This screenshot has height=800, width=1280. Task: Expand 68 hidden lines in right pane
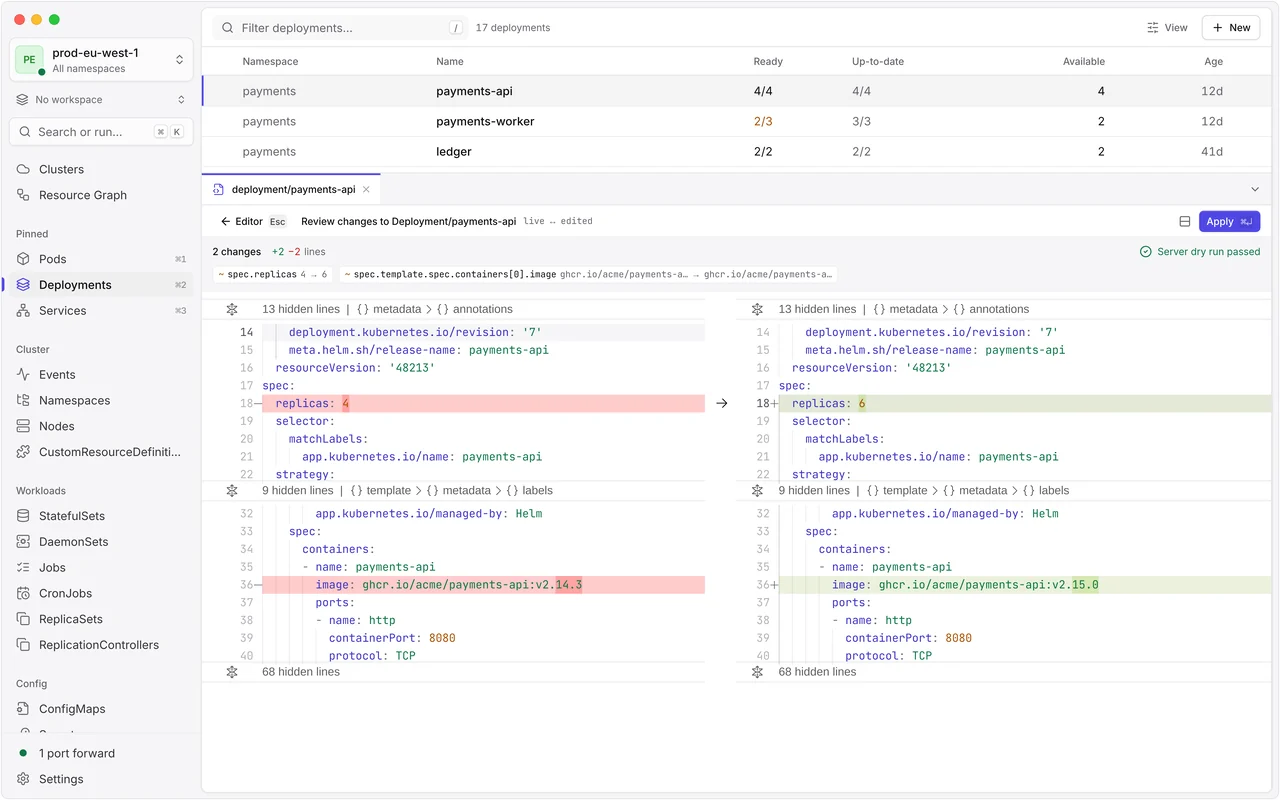757,672
